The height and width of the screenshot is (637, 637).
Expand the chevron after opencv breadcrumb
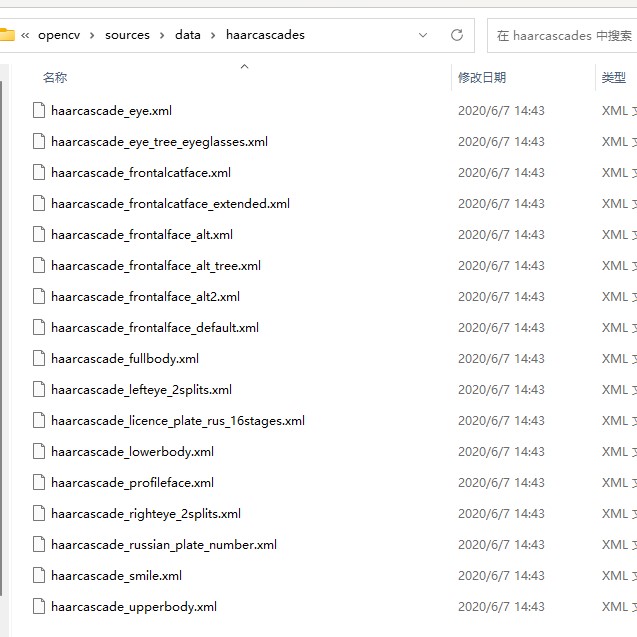[92, 35]
